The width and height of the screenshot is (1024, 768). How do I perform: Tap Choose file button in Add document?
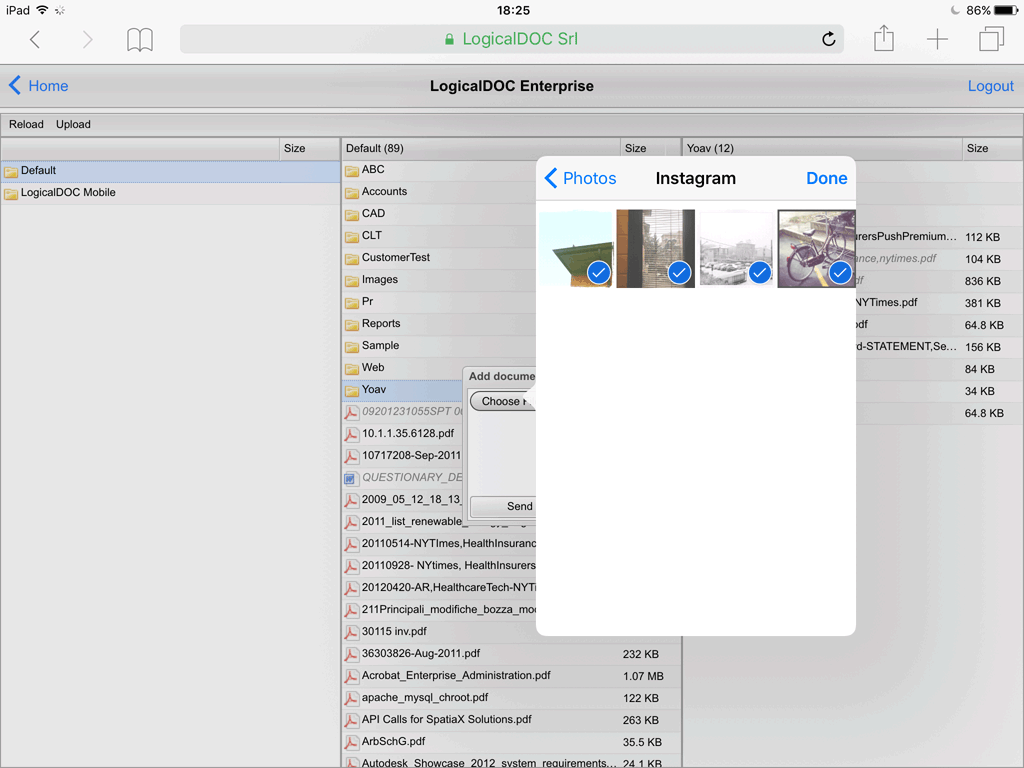click(x=503, y=401)
